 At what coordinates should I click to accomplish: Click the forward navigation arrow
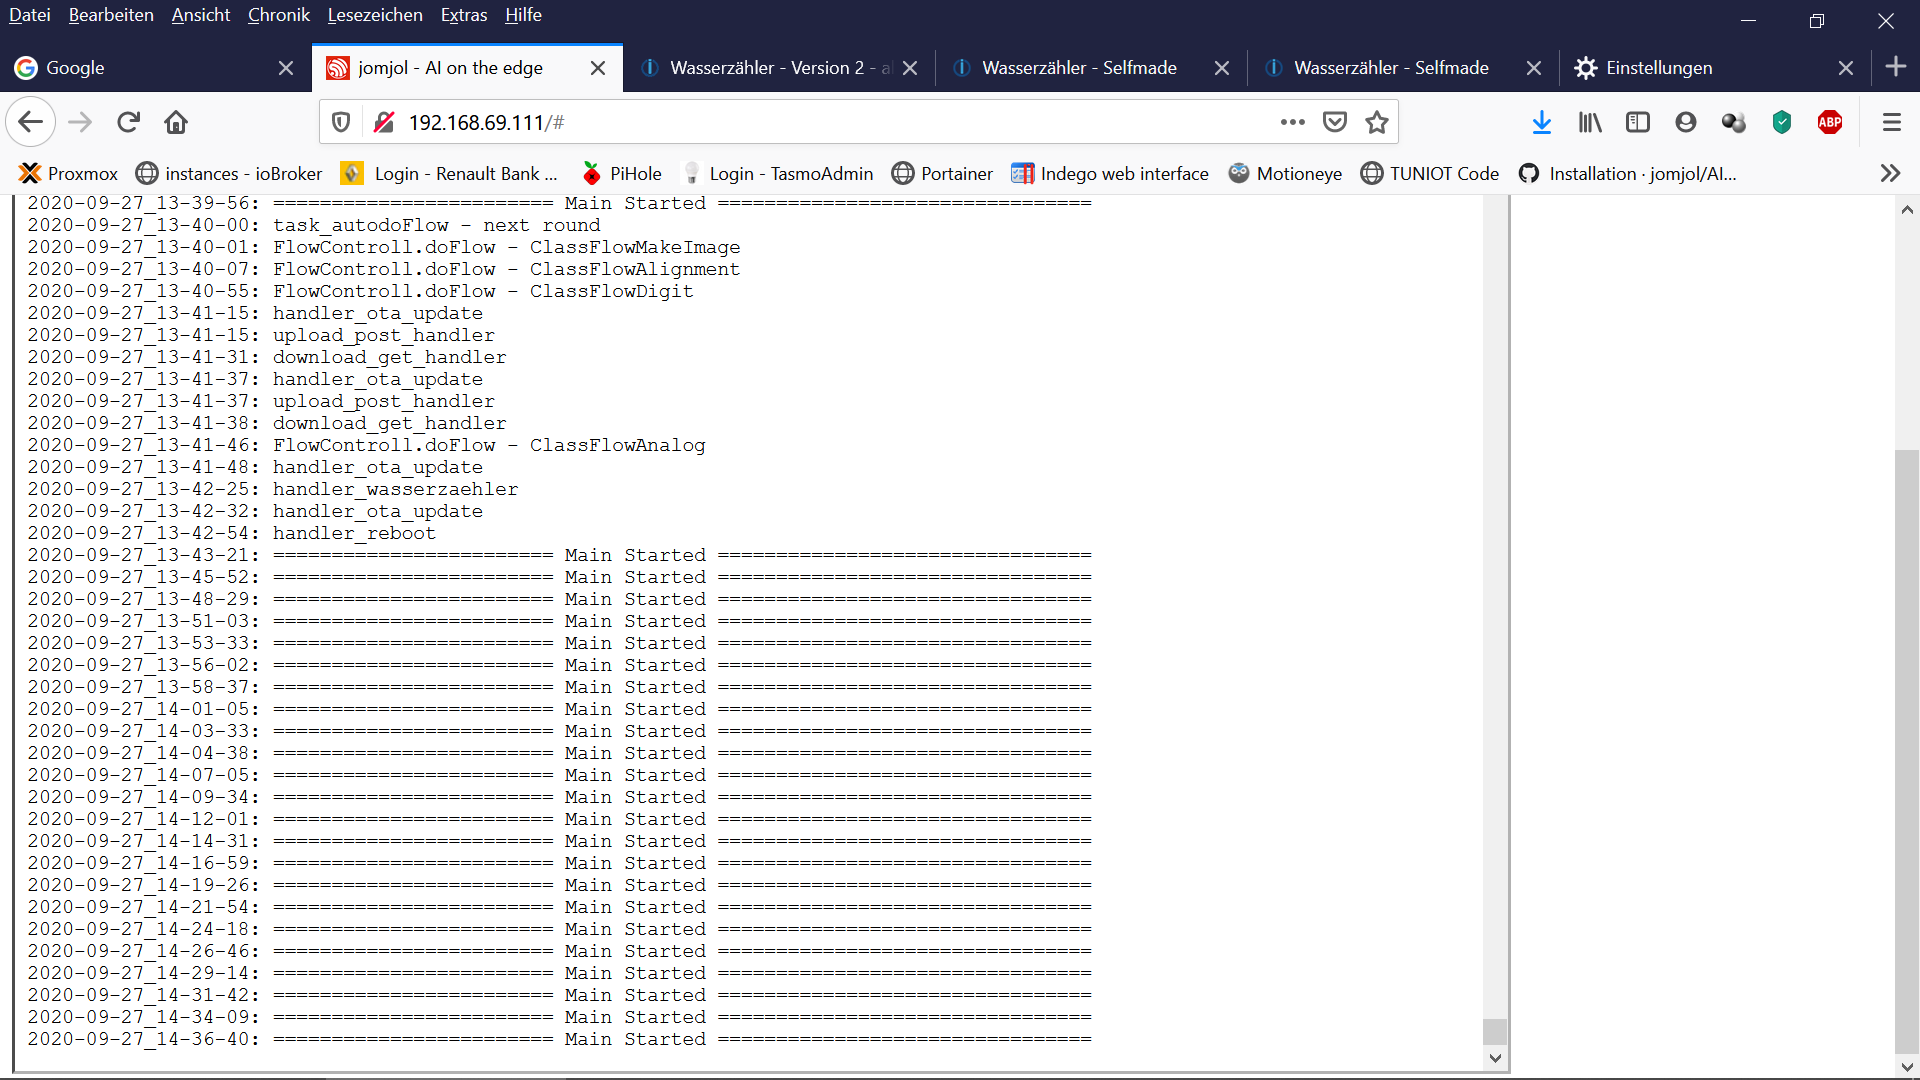pos(80,122)
